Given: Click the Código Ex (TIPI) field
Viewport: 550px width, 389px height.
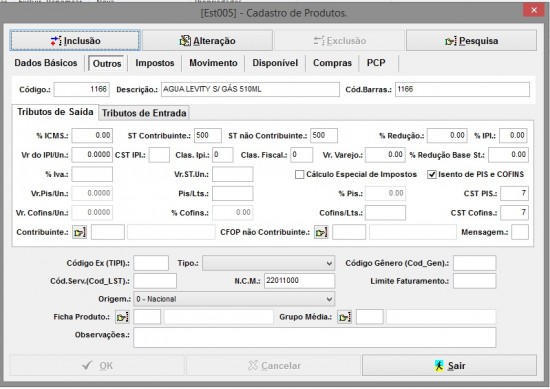Looking at the screenshot, I should click(x=151, y=263).
